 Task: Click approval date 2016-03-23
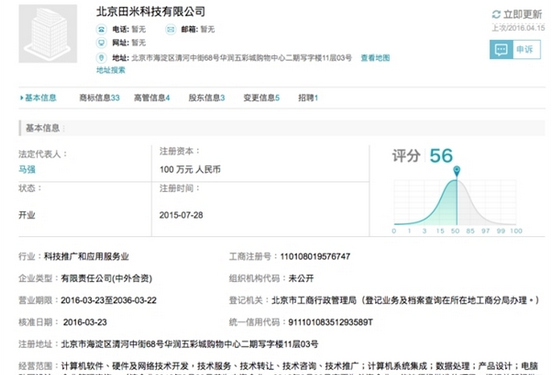[85, 322]
